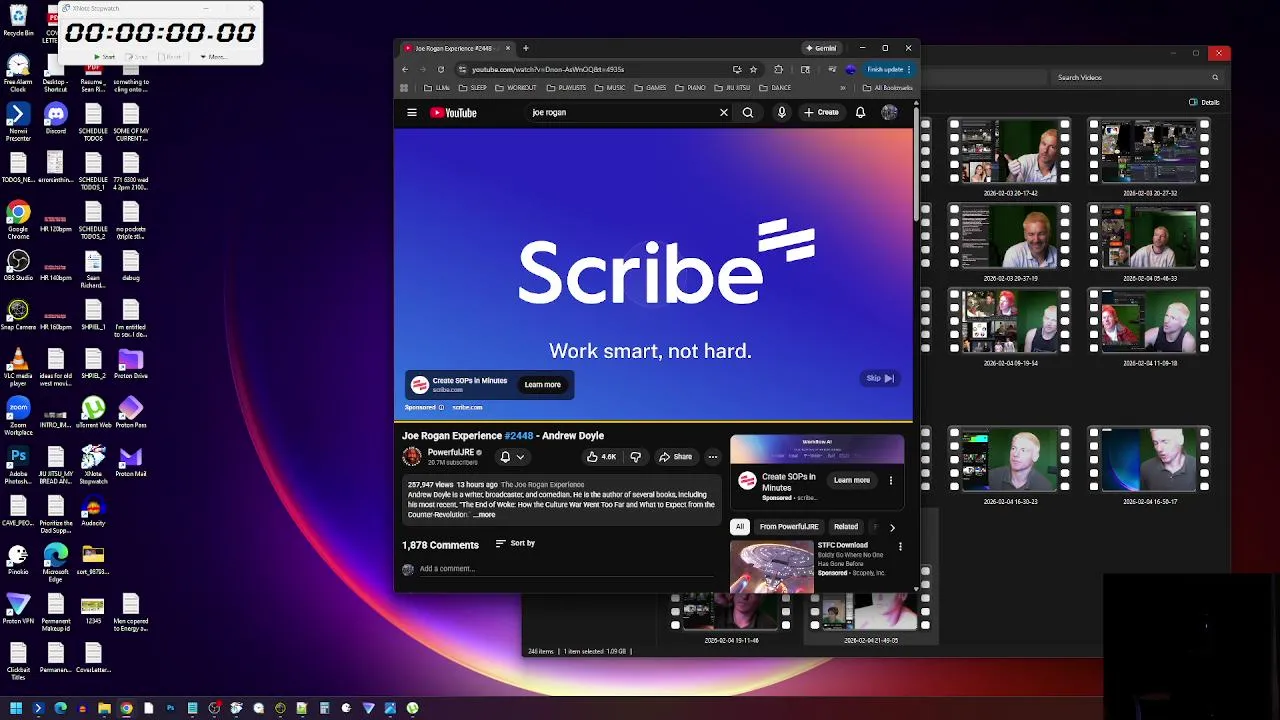Open Chrome extensions puzzle icon

pos(778,69)
